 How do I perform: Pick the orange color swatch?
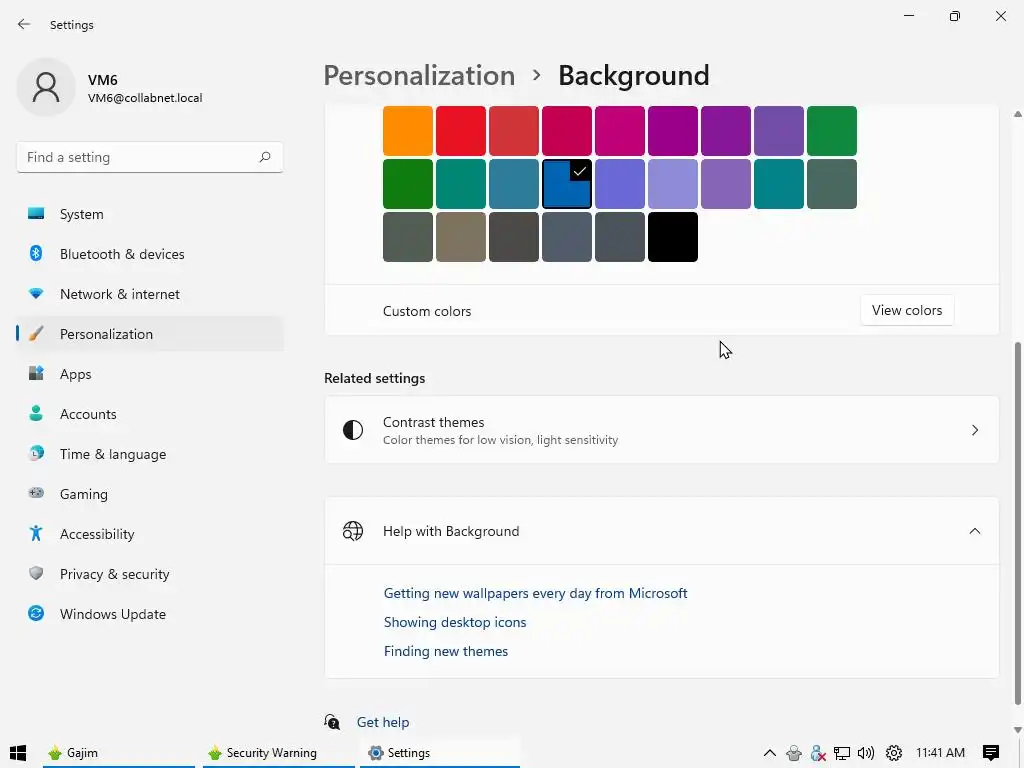tap(408, 131)
